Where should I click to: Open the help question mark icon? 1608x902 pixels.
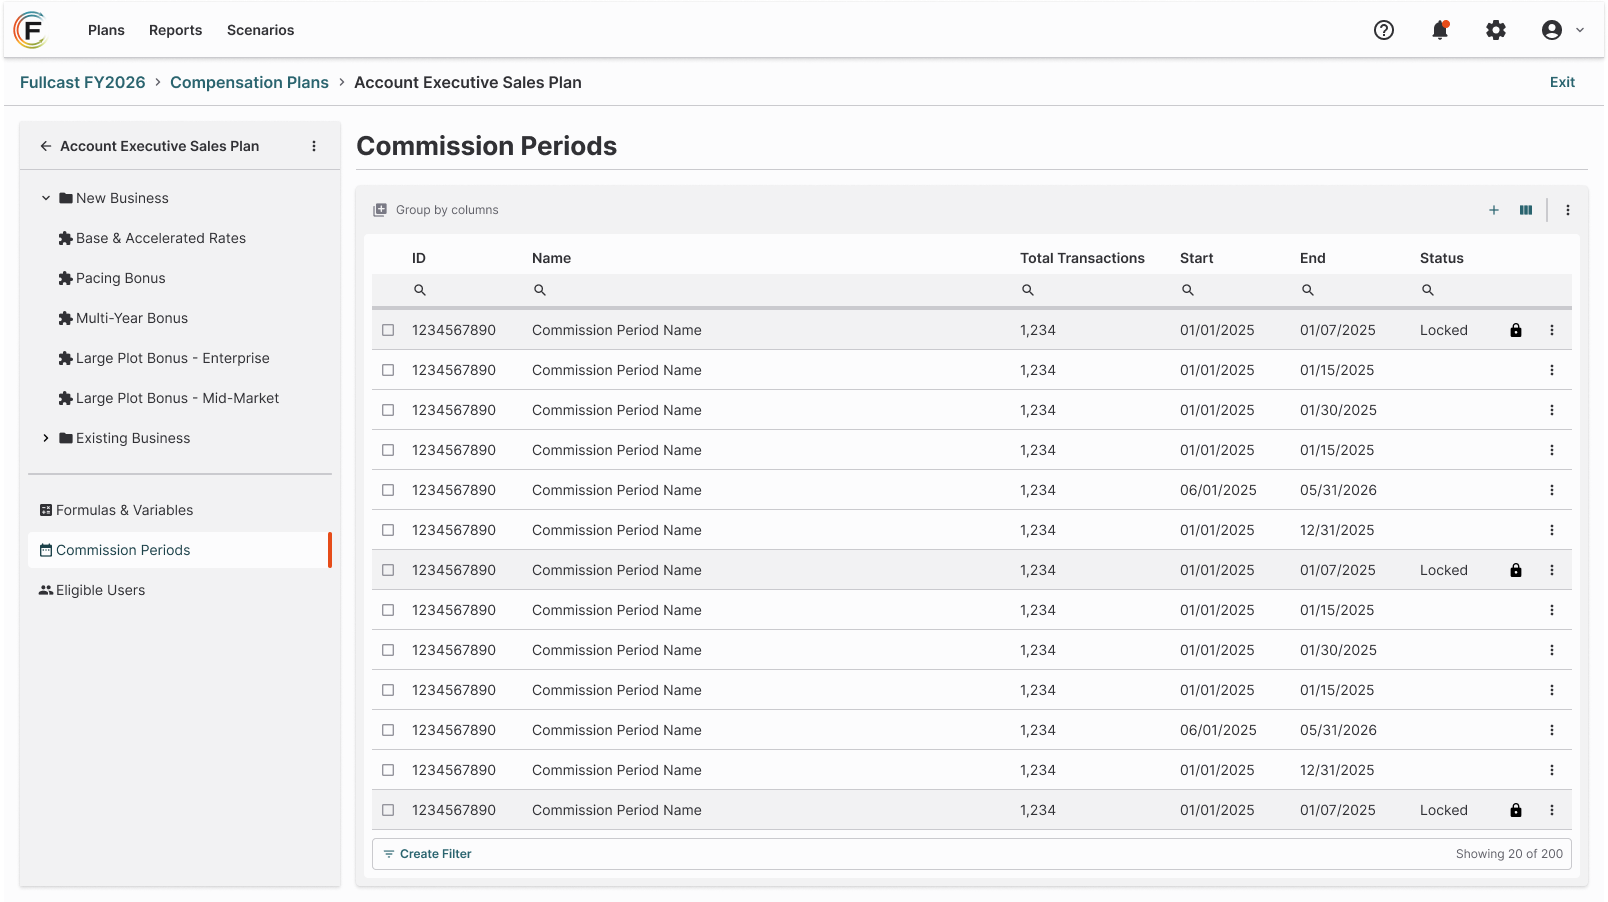(1384, 30)
